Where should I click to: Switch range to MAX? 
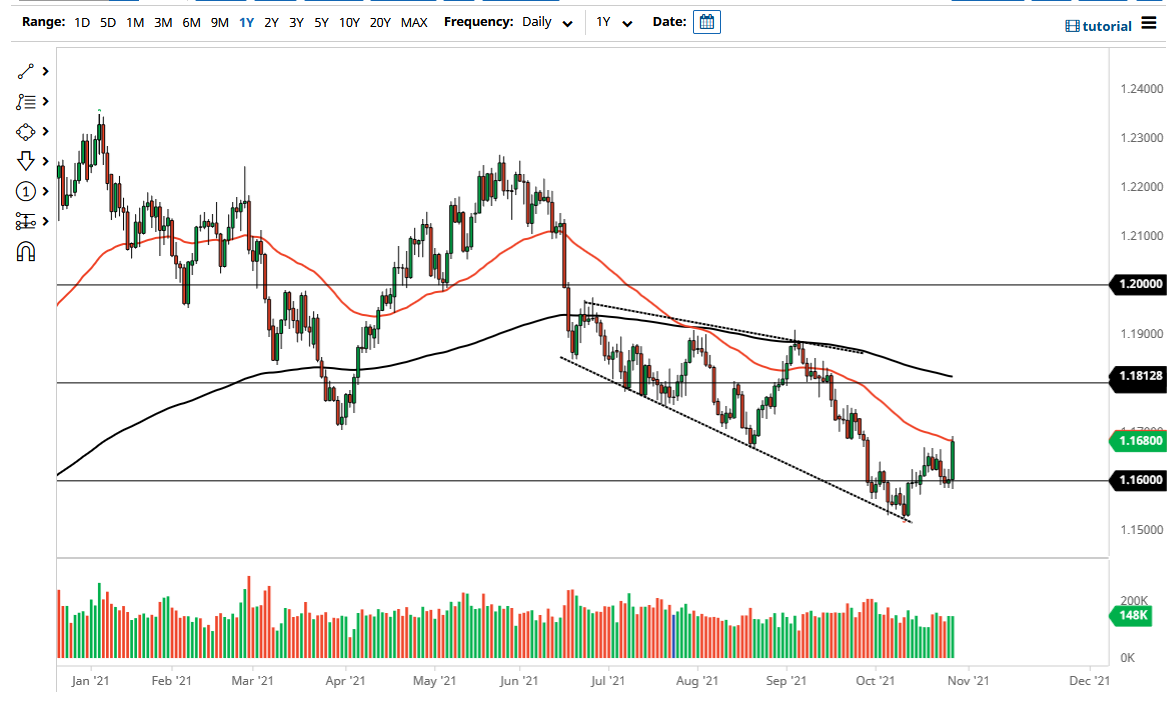(x=415, y=21)
